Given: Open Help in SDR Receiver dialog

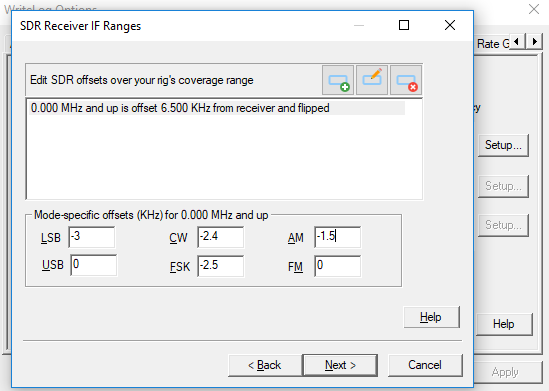Looking at the screenshot, I should (x=431, y=317).
